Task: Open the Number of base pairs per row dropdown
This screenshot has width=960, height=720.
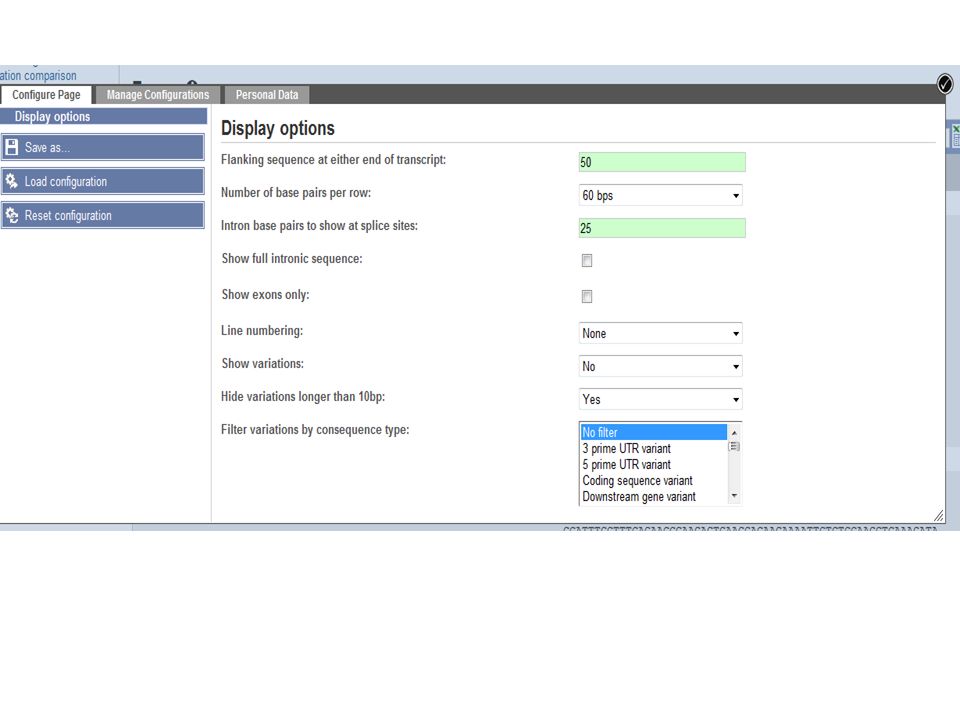Action: coord(661,195)
